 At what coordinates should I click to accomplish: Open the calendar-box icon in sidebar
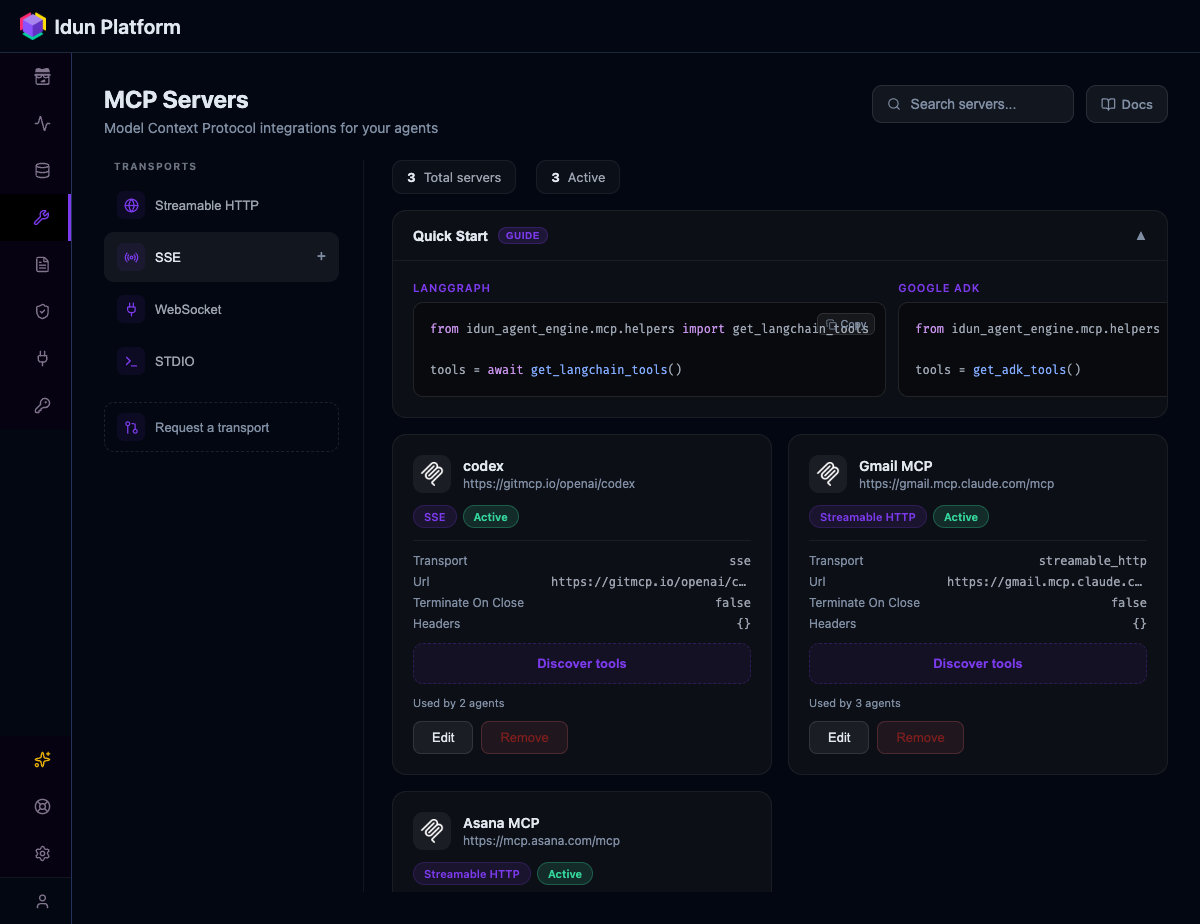pos(42,76)
